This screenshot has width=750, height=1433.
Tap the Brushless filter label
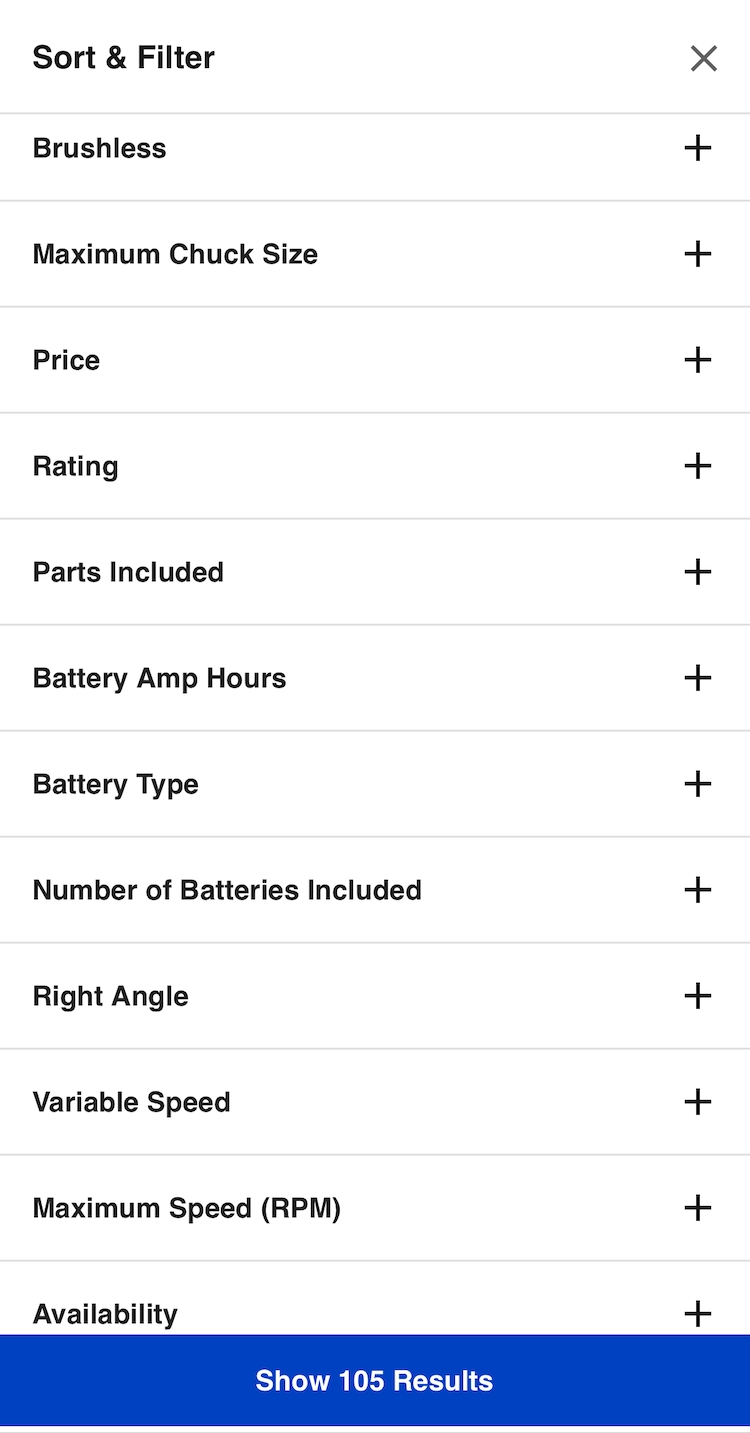click(x=99, y=149)
